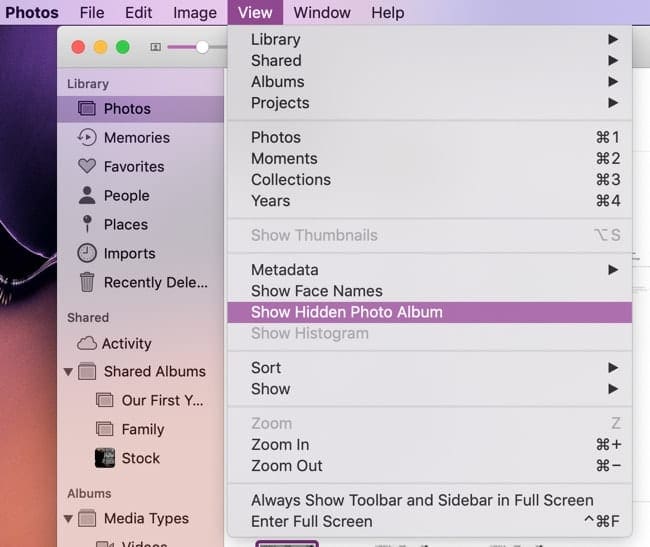Open the Sort submenu
650x547 pixels.
pyautogui.click(x=429, y=368)
